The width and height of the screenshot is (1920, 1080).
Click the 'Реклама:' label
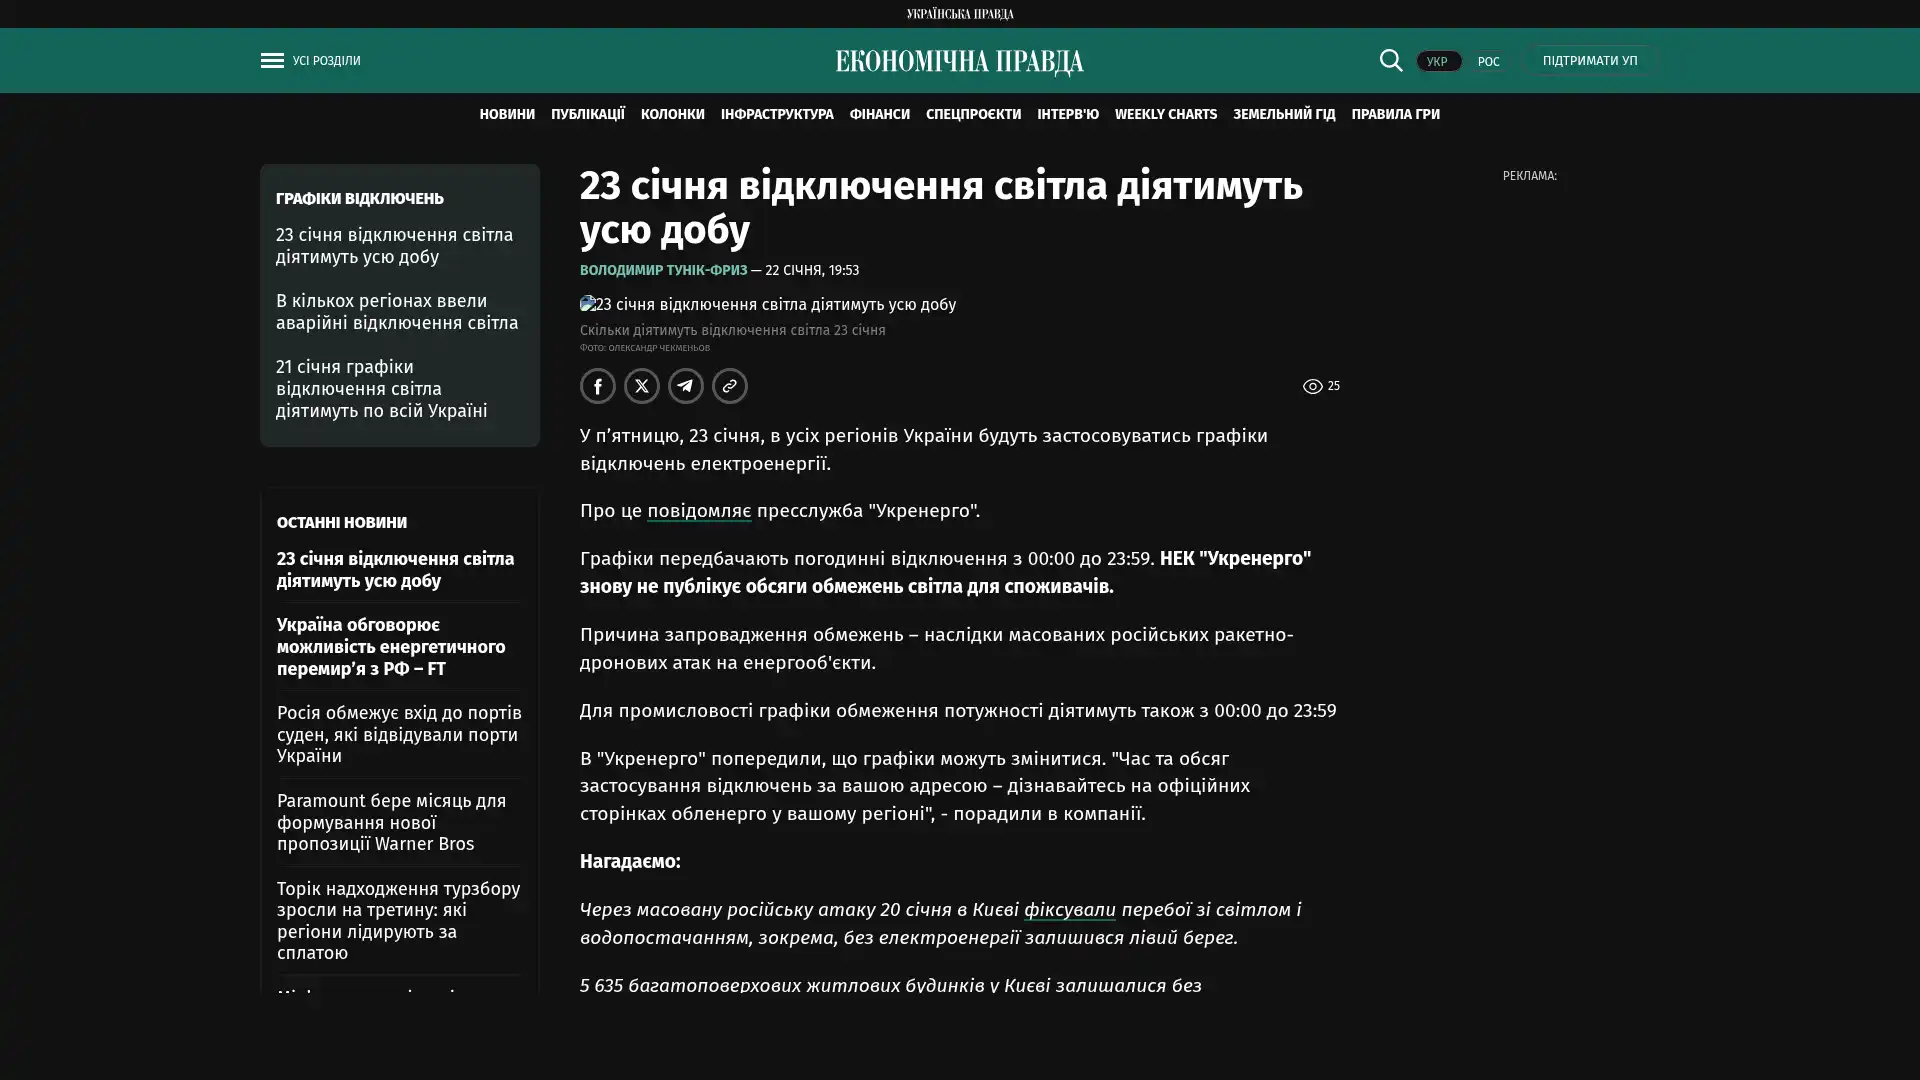[1530, 176]
